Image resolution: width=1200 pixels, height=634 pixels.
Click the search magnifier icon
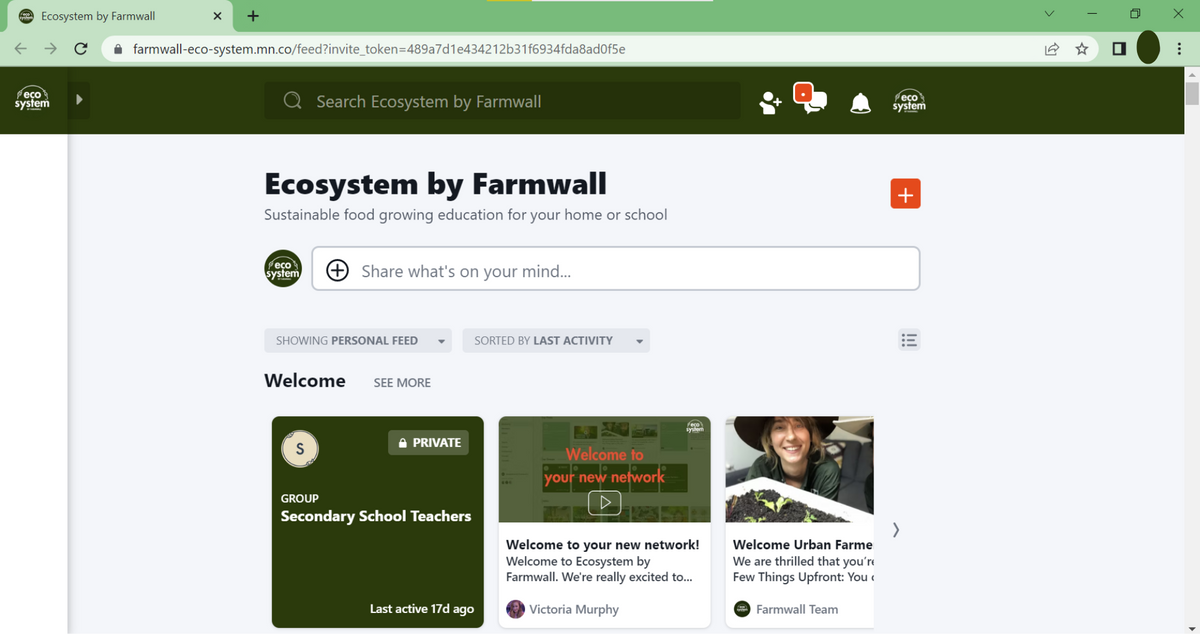pos(293,101)
